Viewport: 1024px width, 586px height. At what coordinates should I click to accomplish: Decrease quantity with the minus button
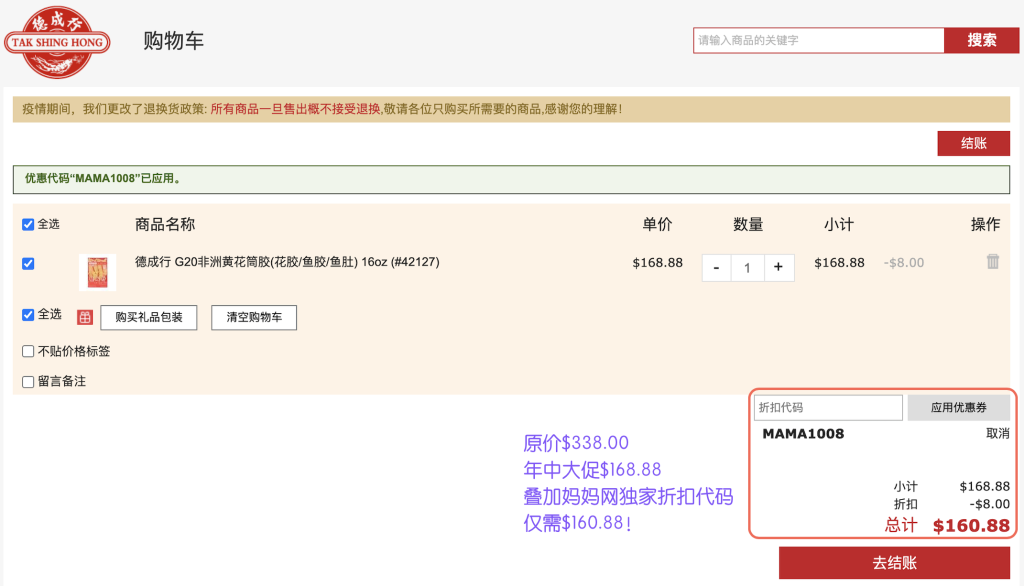(716, 268)
